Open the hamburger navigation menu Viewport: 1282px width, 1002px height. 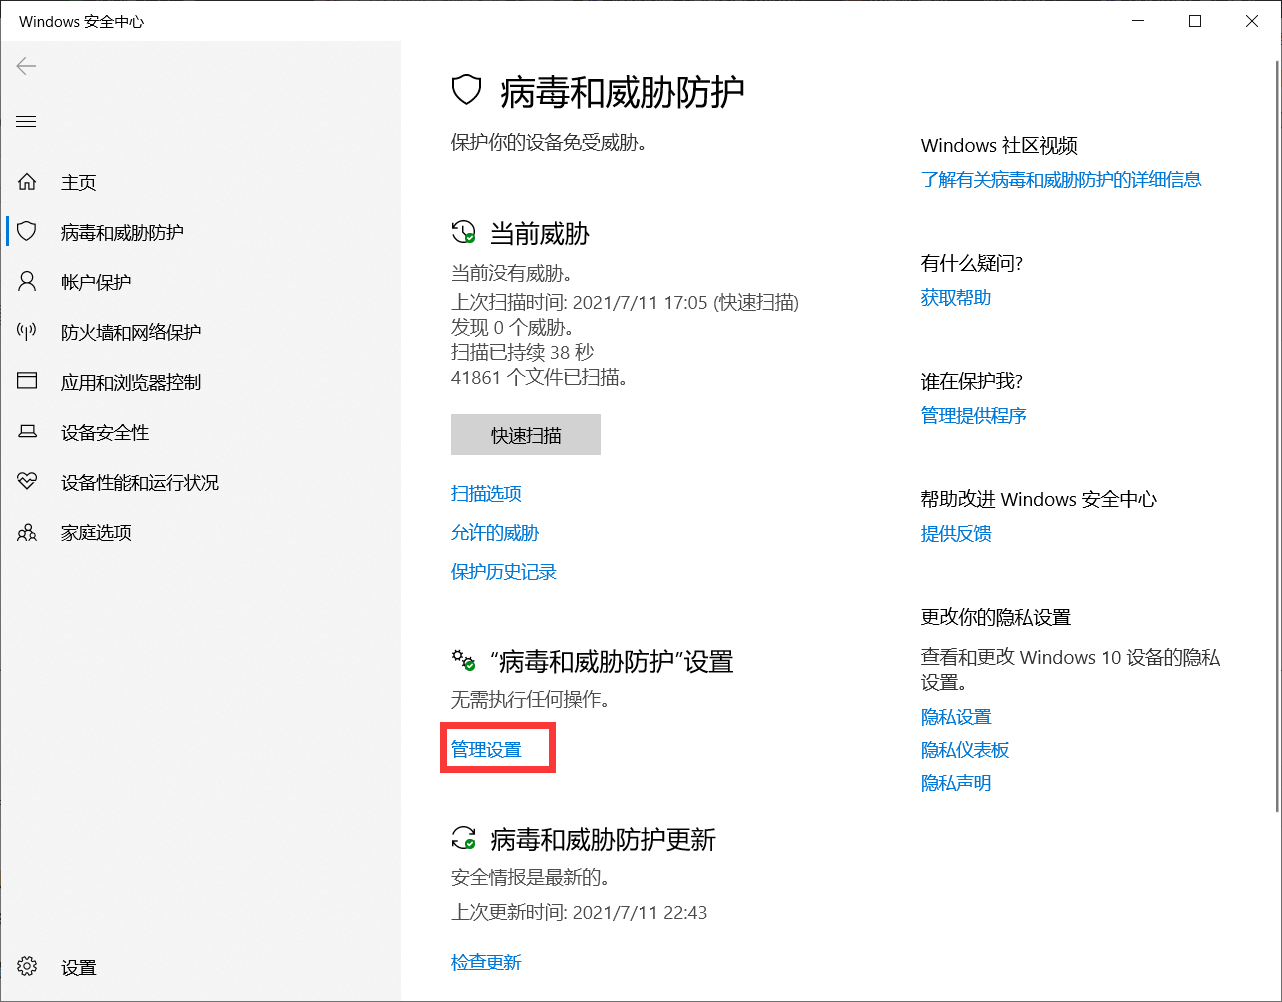pyautogui.click(x=26, y=122)
